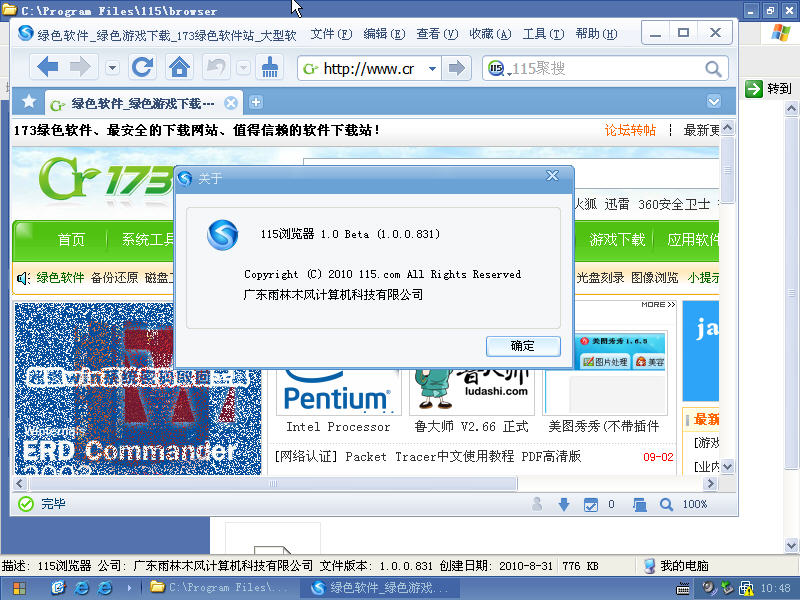Add a new tab with the plus icon
Viewport: 800px width, 600px height.
[x=256, y=103]
